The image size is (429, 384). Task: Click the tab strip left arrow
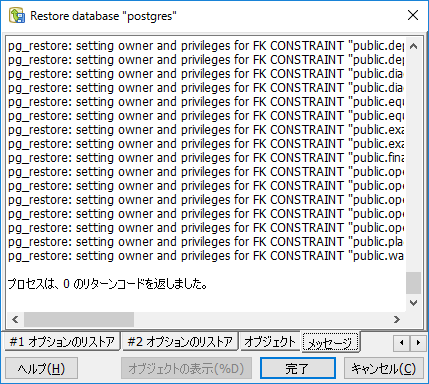(x=402, y=343)
